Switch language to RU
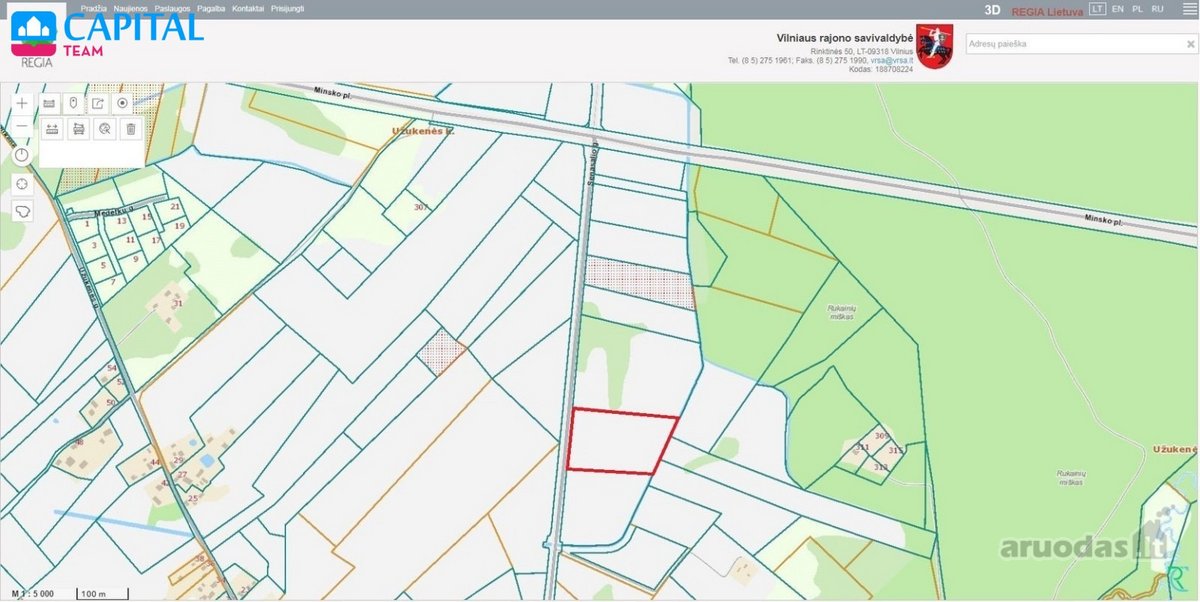This screenshot has width=1200, height=602. [1157, 9]
